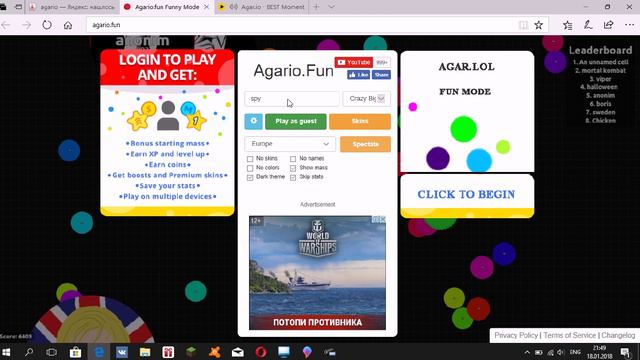
Task: Open the add notes pen icon
Action: coord(588,25)
